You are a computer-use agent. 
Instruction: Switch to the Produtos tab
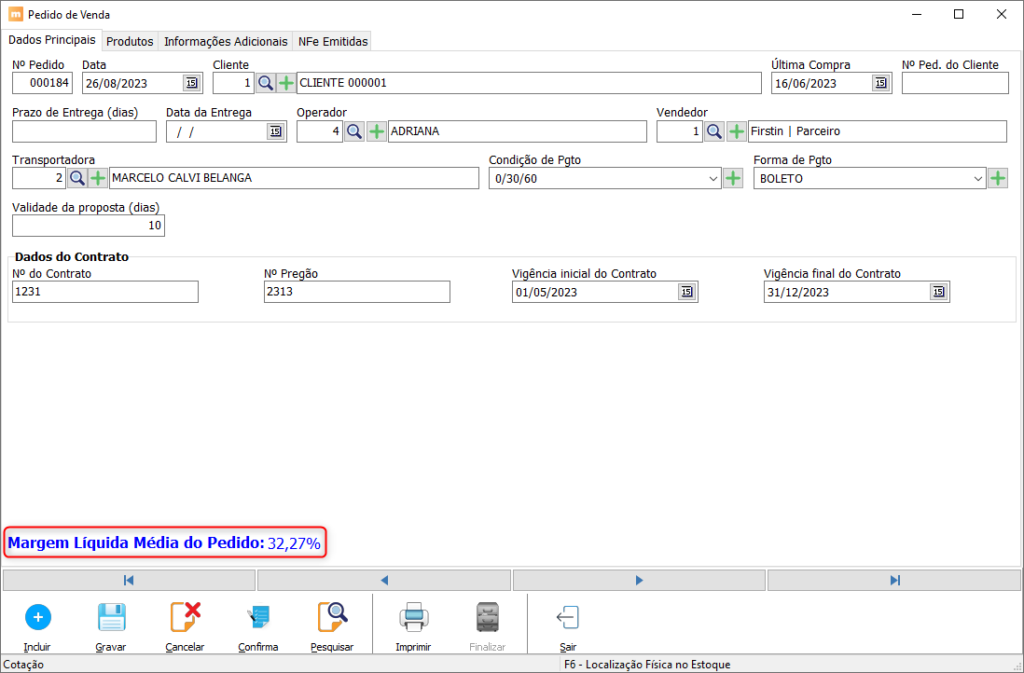coord(130,41)
